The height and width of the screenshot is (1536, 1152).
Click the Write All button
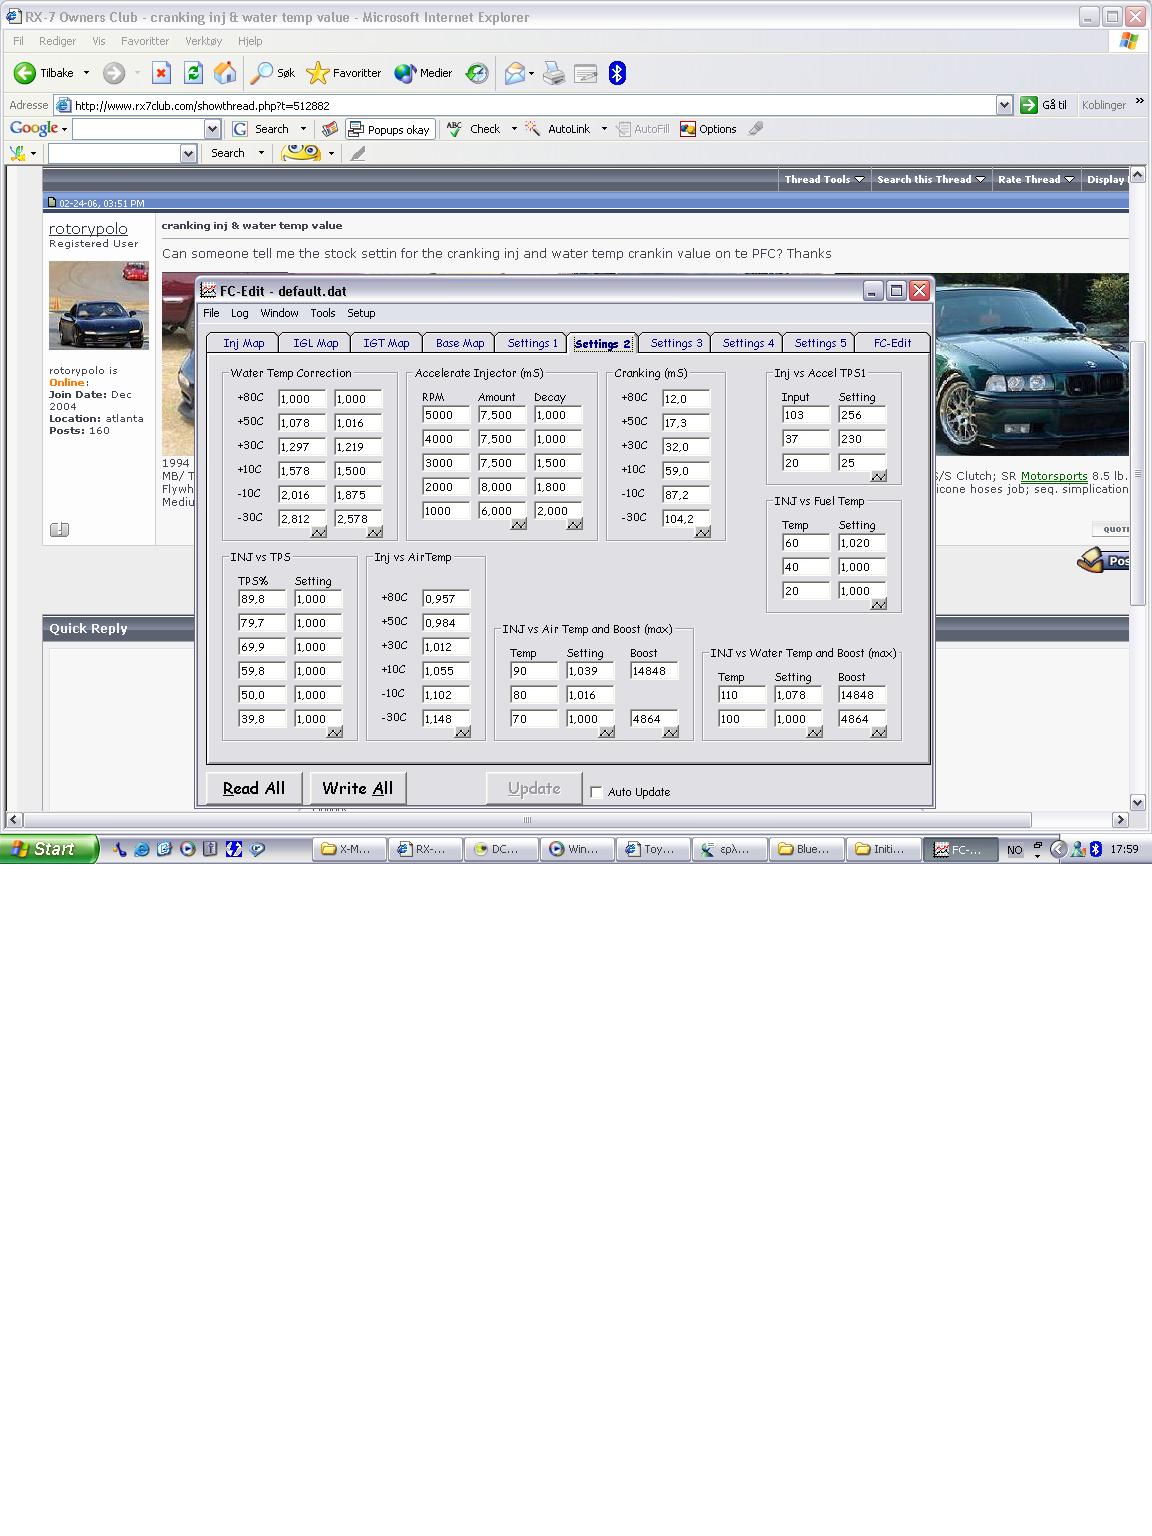tap(358, 788)
